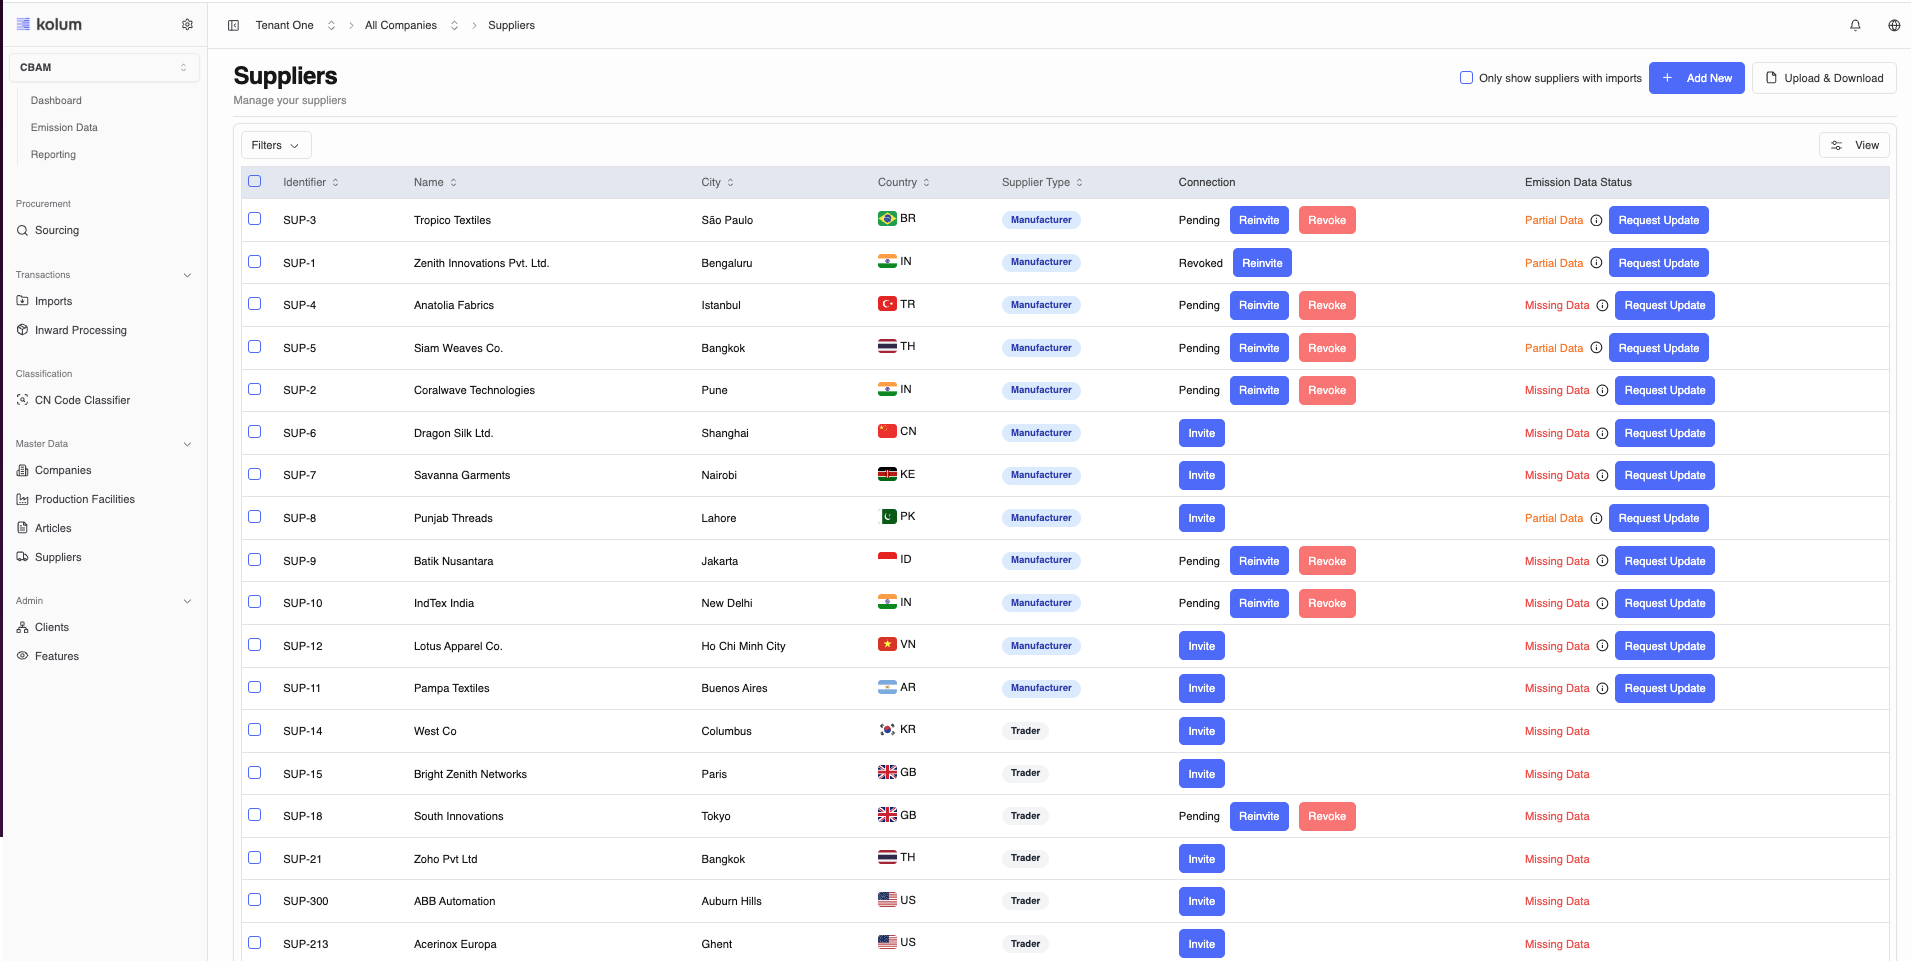This screenshot has height=961, width=1911.
Task: Click info icon for Dragon Silk status
Action: click(x=1602, y=434)
